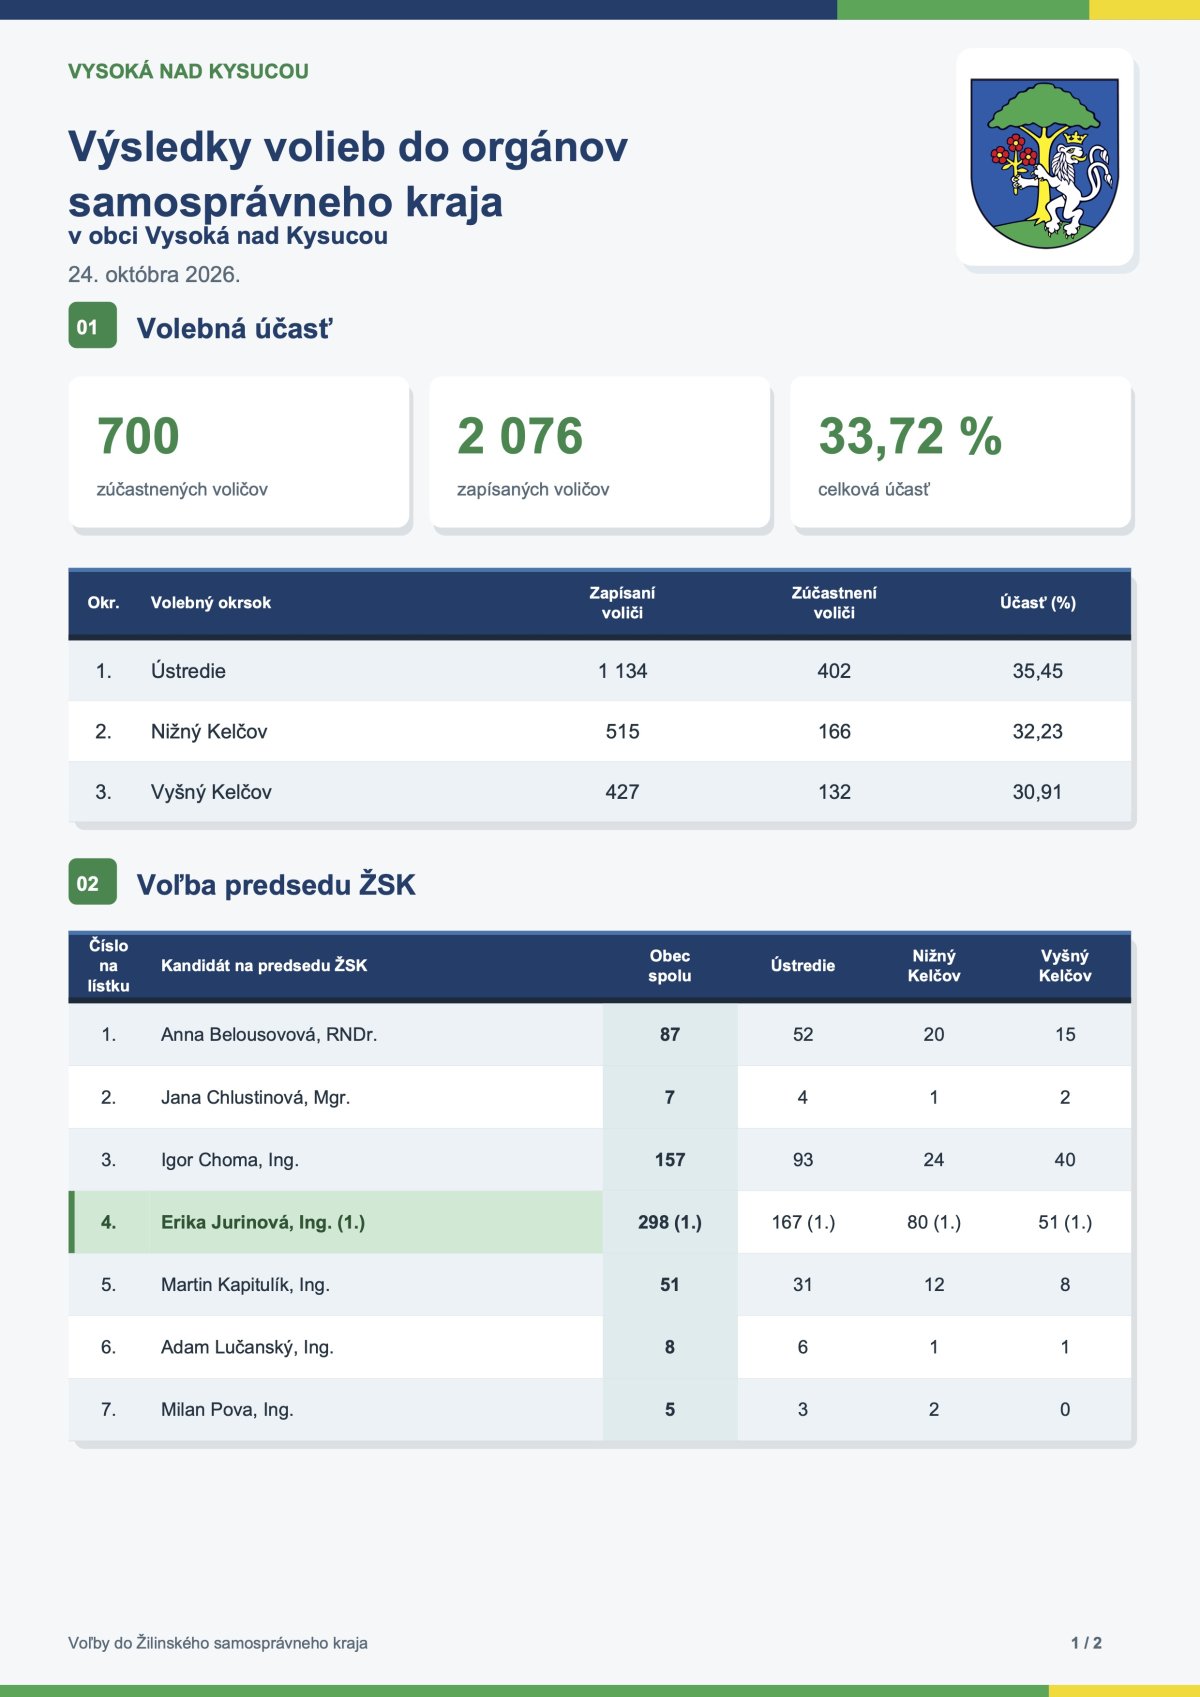Image resolution: width=1200 pixels, height=1697 pixels.
Task: Click the Vysoká nad Kysucou coat of arms
Action: coord(1044,163)
